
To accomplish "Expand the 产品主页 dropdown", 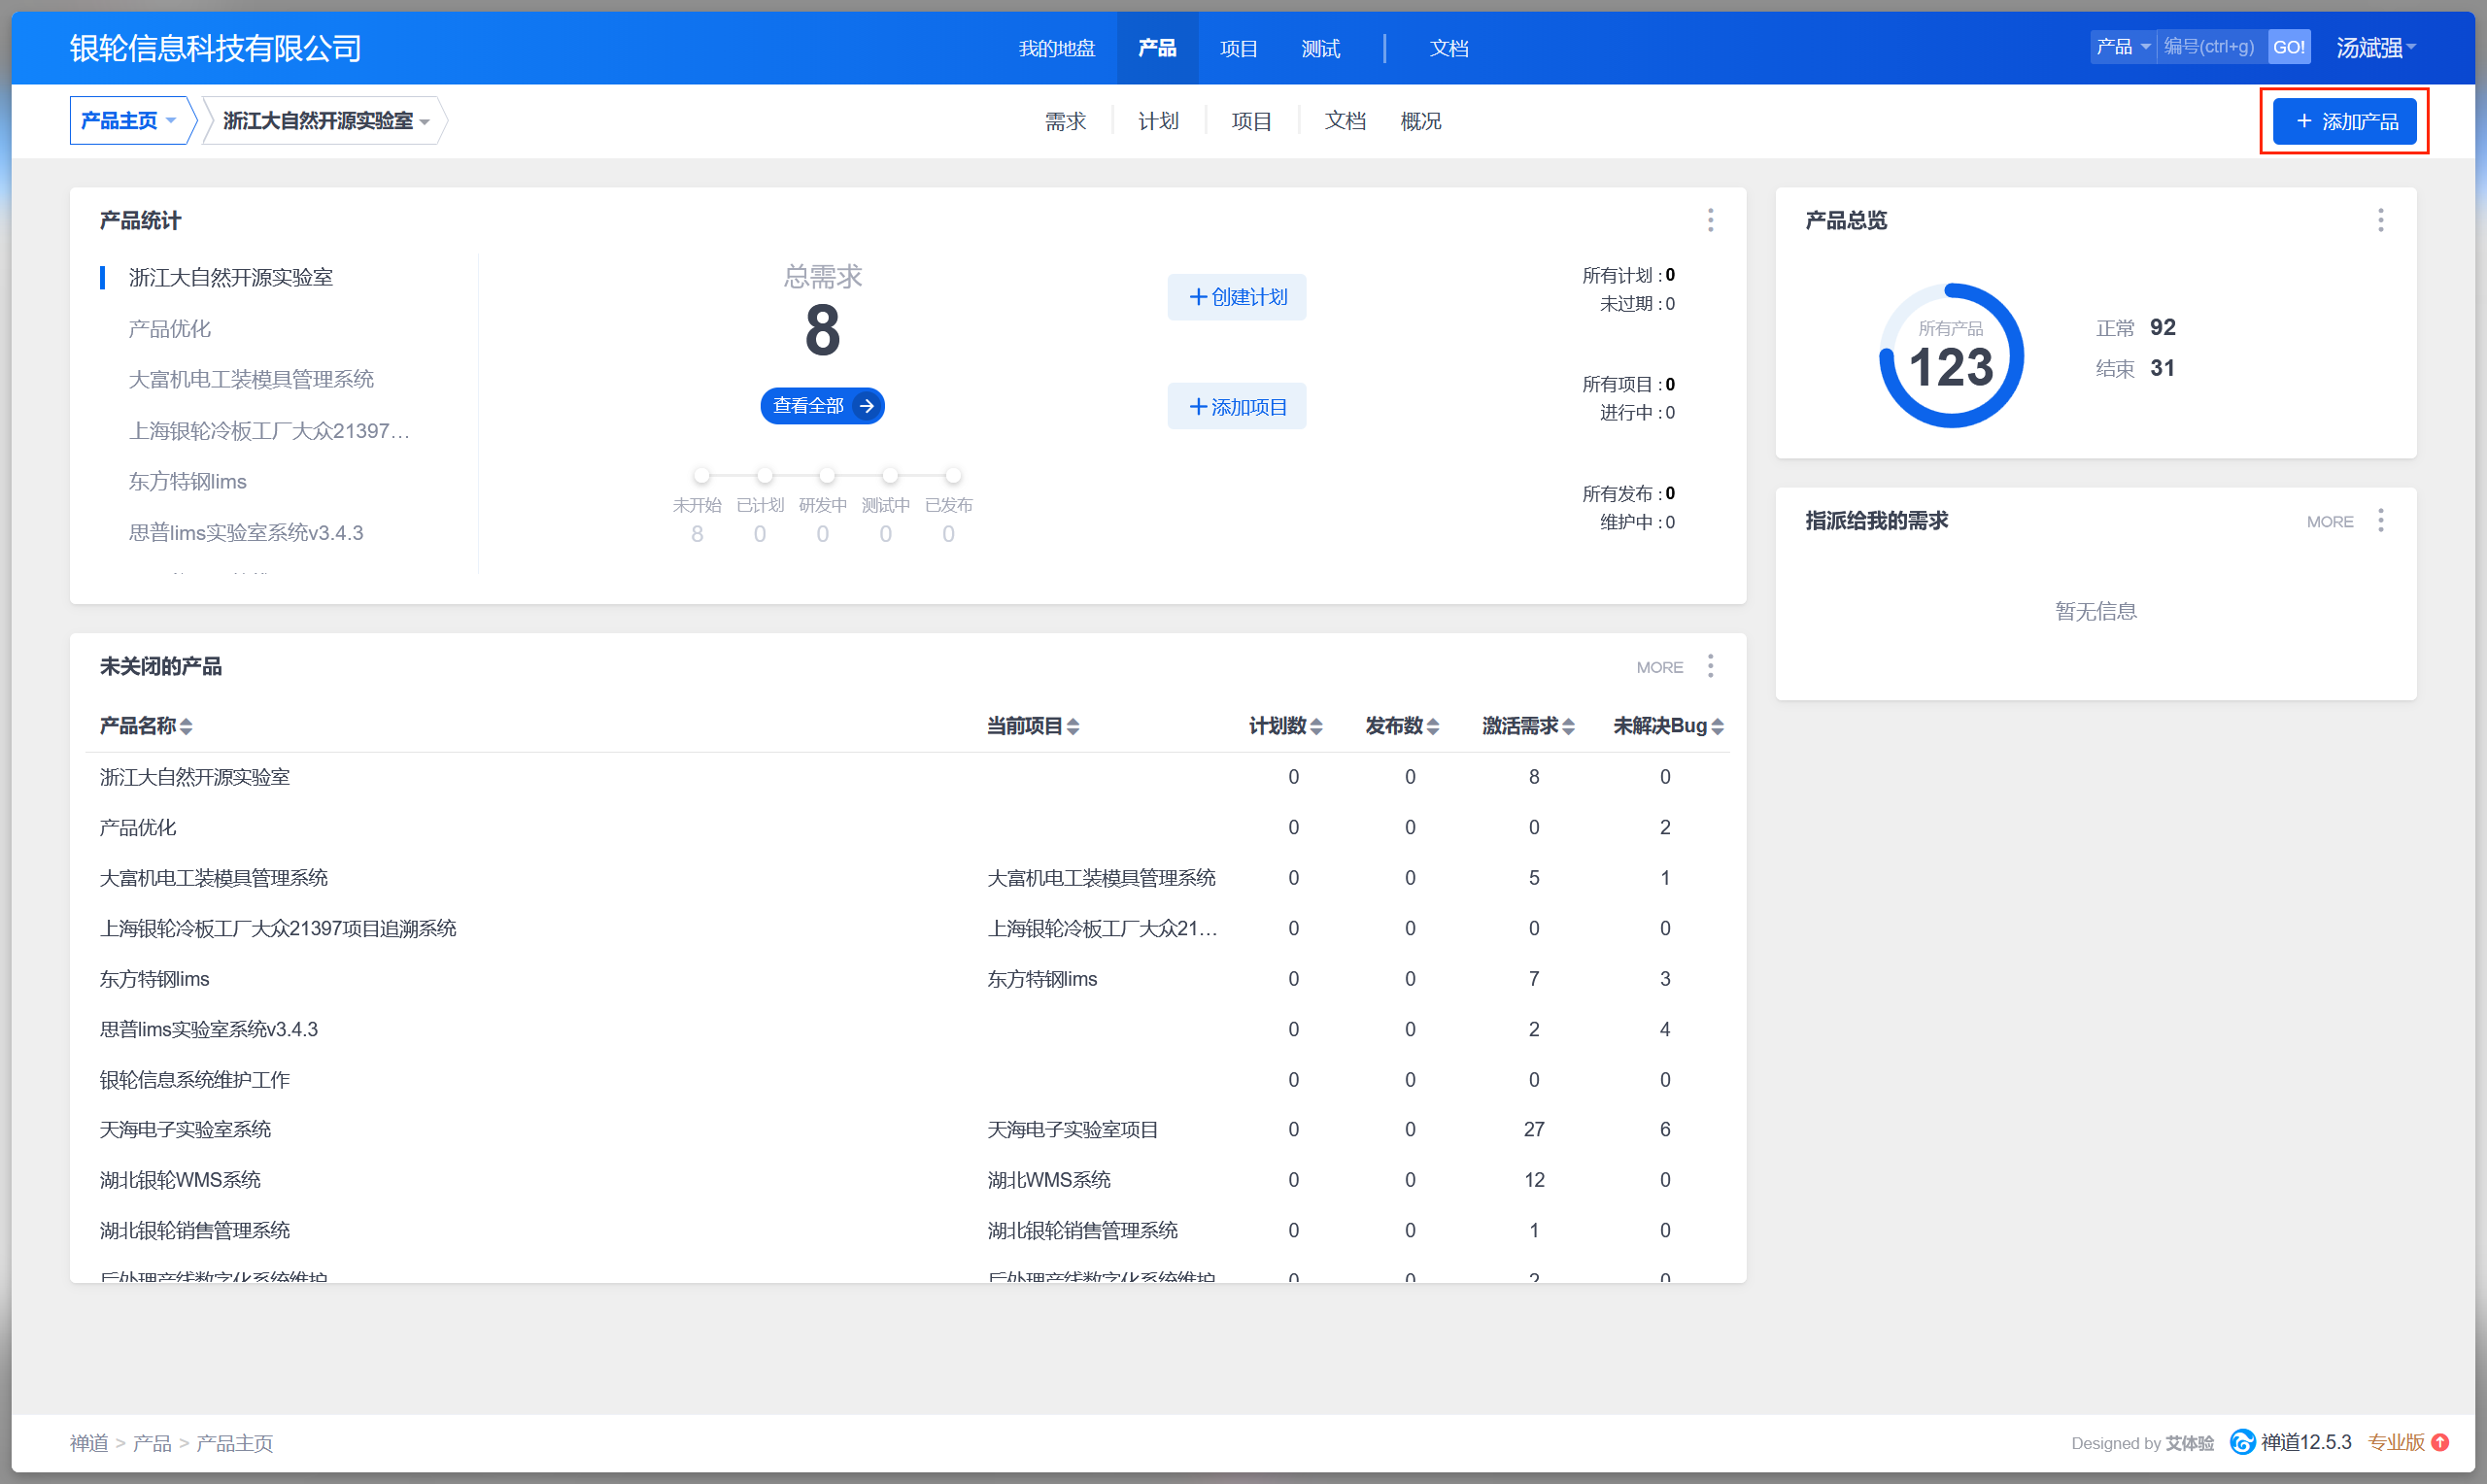I will pyautogui.click(x=129, y=121).
